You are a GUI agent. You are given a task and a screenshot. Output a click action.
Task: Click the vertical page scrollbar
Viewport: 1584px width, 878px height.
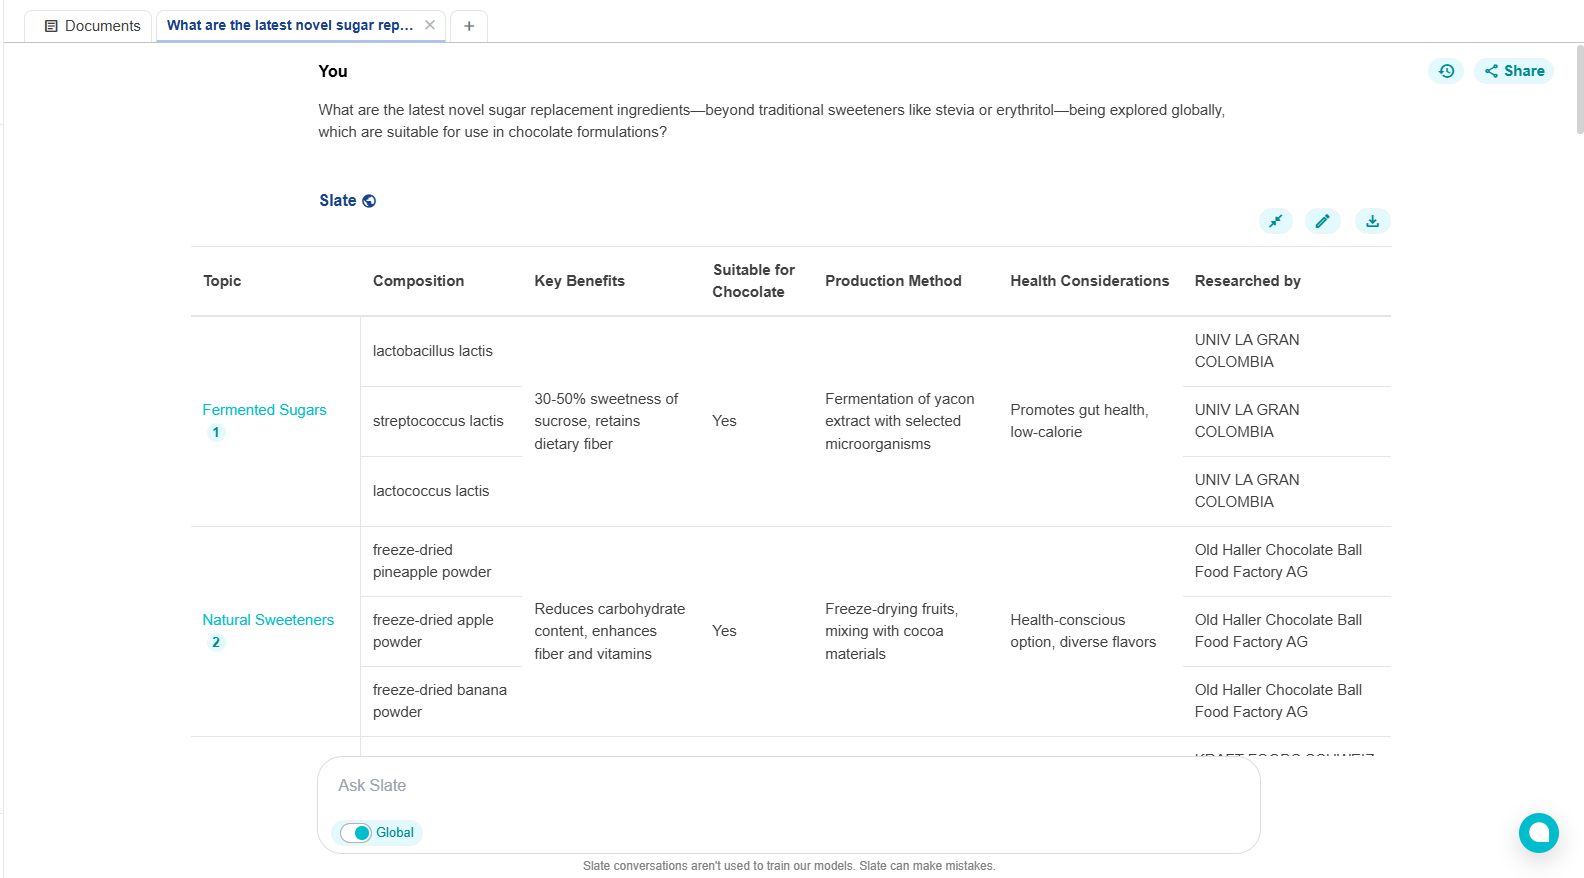point(1579,90)
